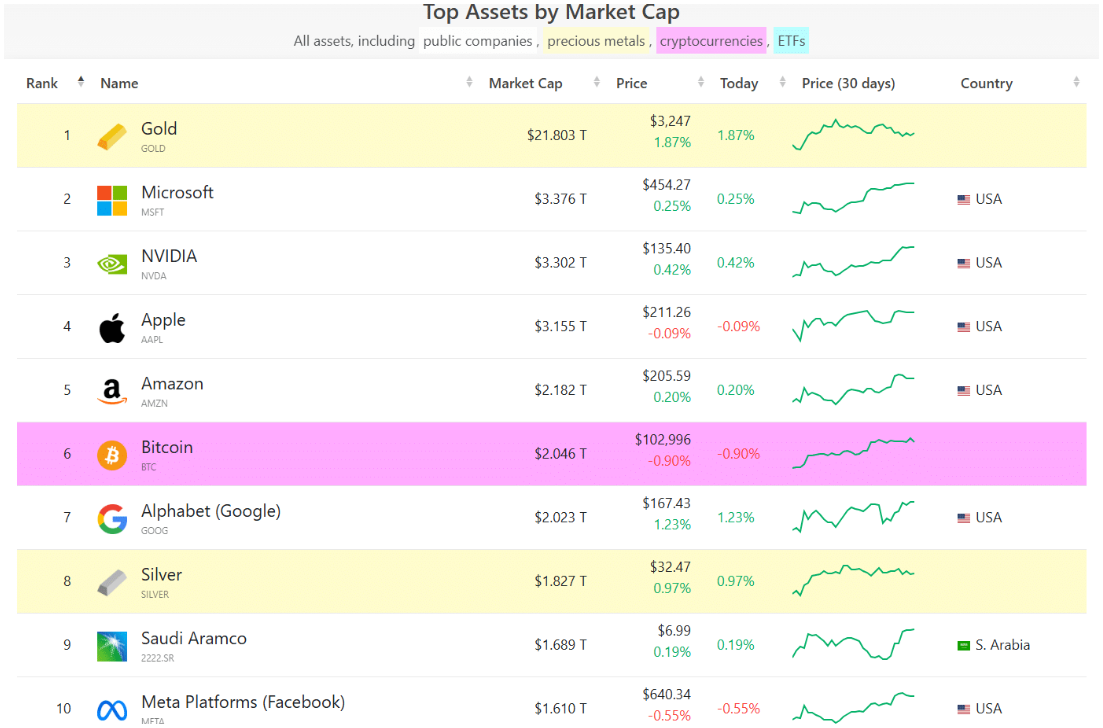Click the Gold bar icon
This screenshot has height=728, width=1103.
coord(112,136)
